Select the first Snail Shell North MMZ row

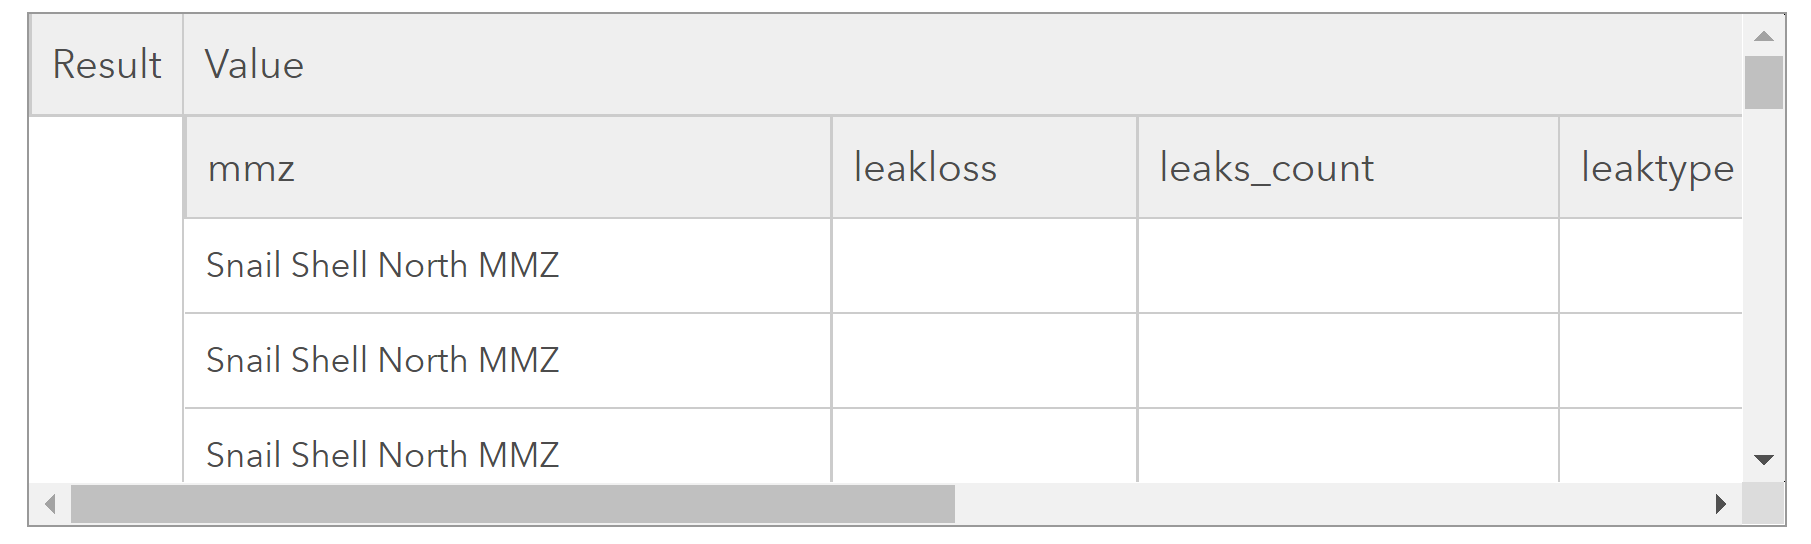click(x=382, y=265)
